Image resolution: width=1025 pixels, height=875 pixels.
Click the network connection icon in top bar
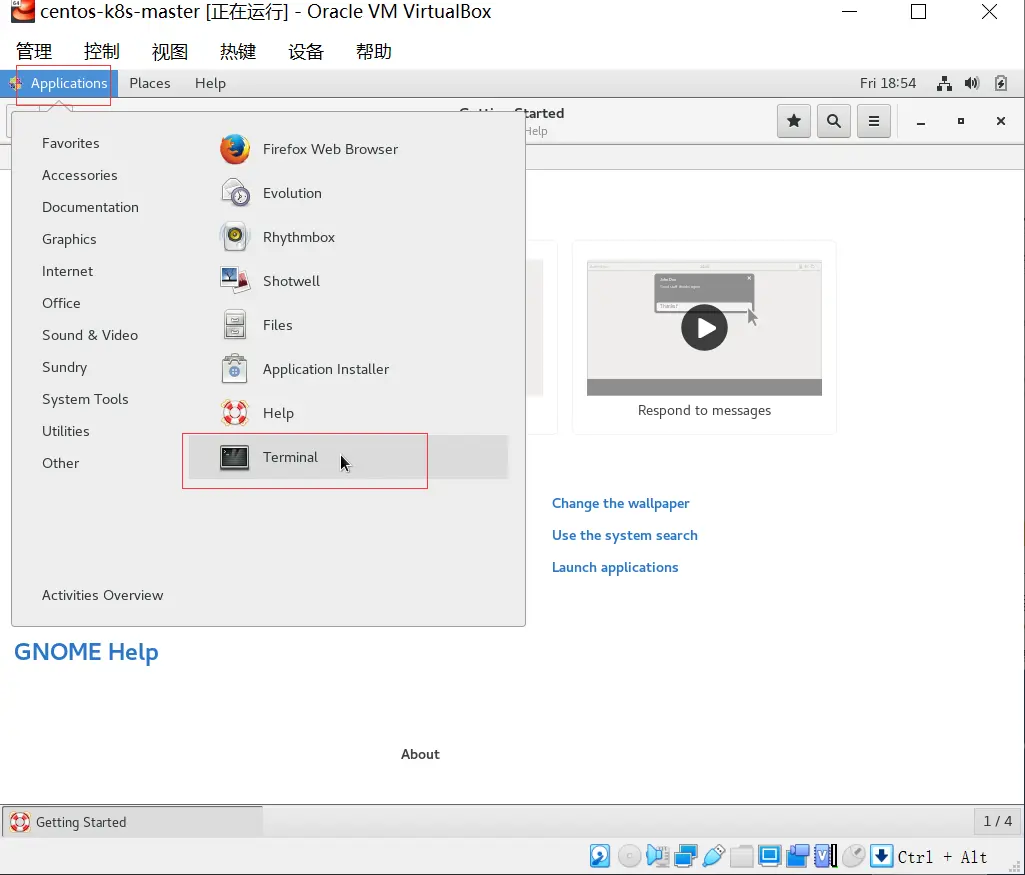tap(944, 84)
